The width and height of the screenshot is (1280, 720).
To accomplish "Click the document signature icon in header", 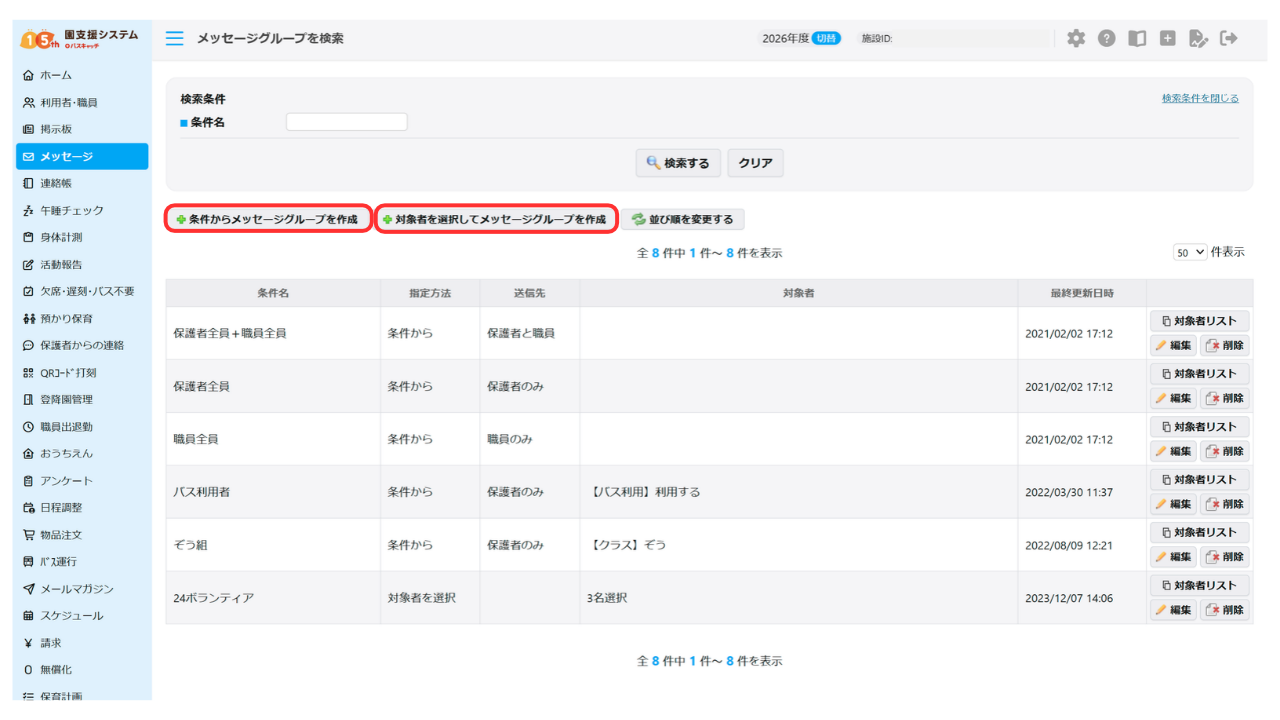I will point(1198,38).
